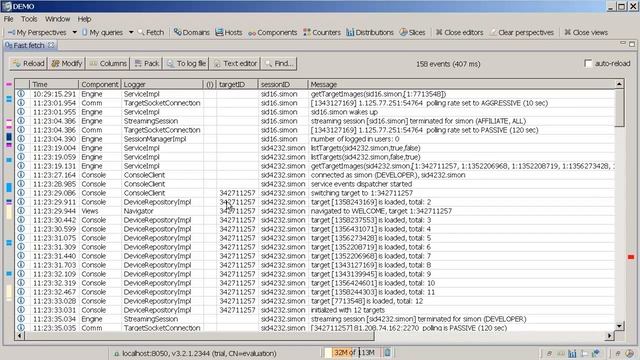
Task: Click the Reload button
Action: pyautogui.click(x=28, y=64)
